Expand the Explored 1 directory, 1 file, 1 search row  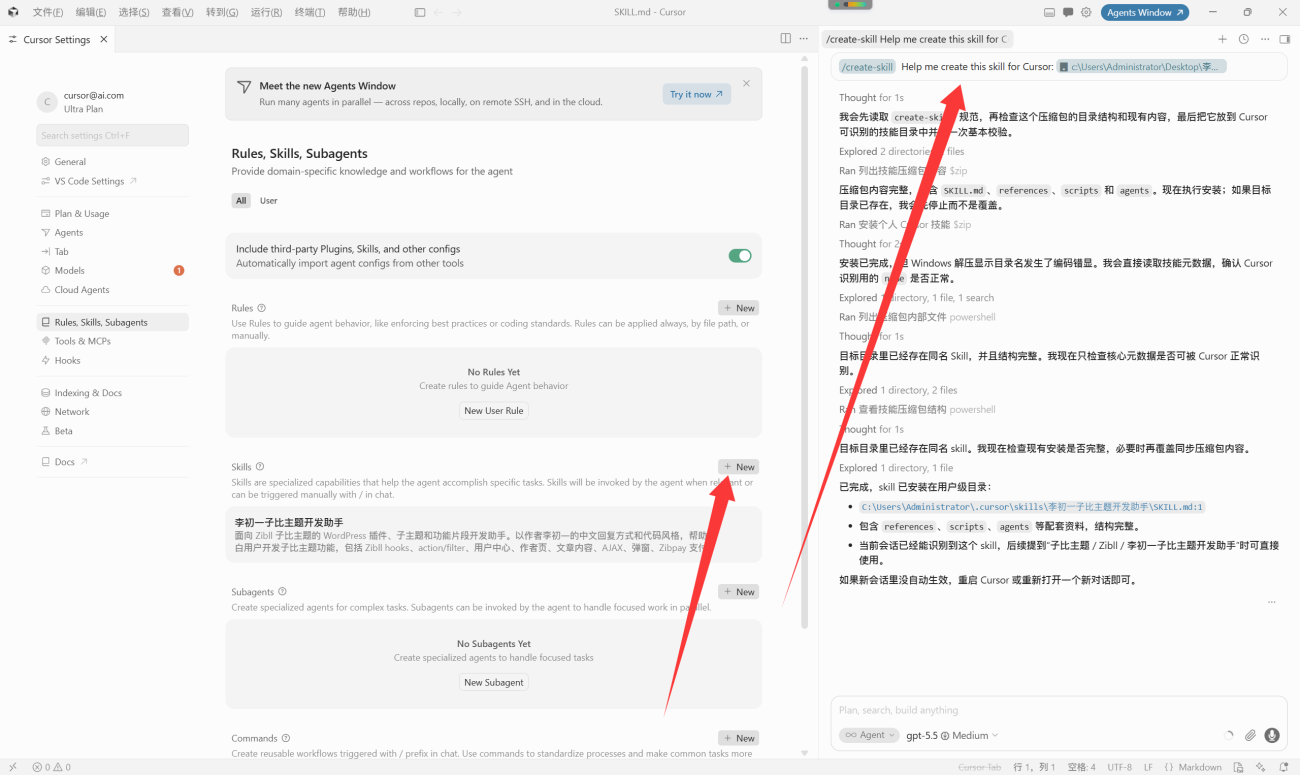pyautogui.click(x=916, y=298)
